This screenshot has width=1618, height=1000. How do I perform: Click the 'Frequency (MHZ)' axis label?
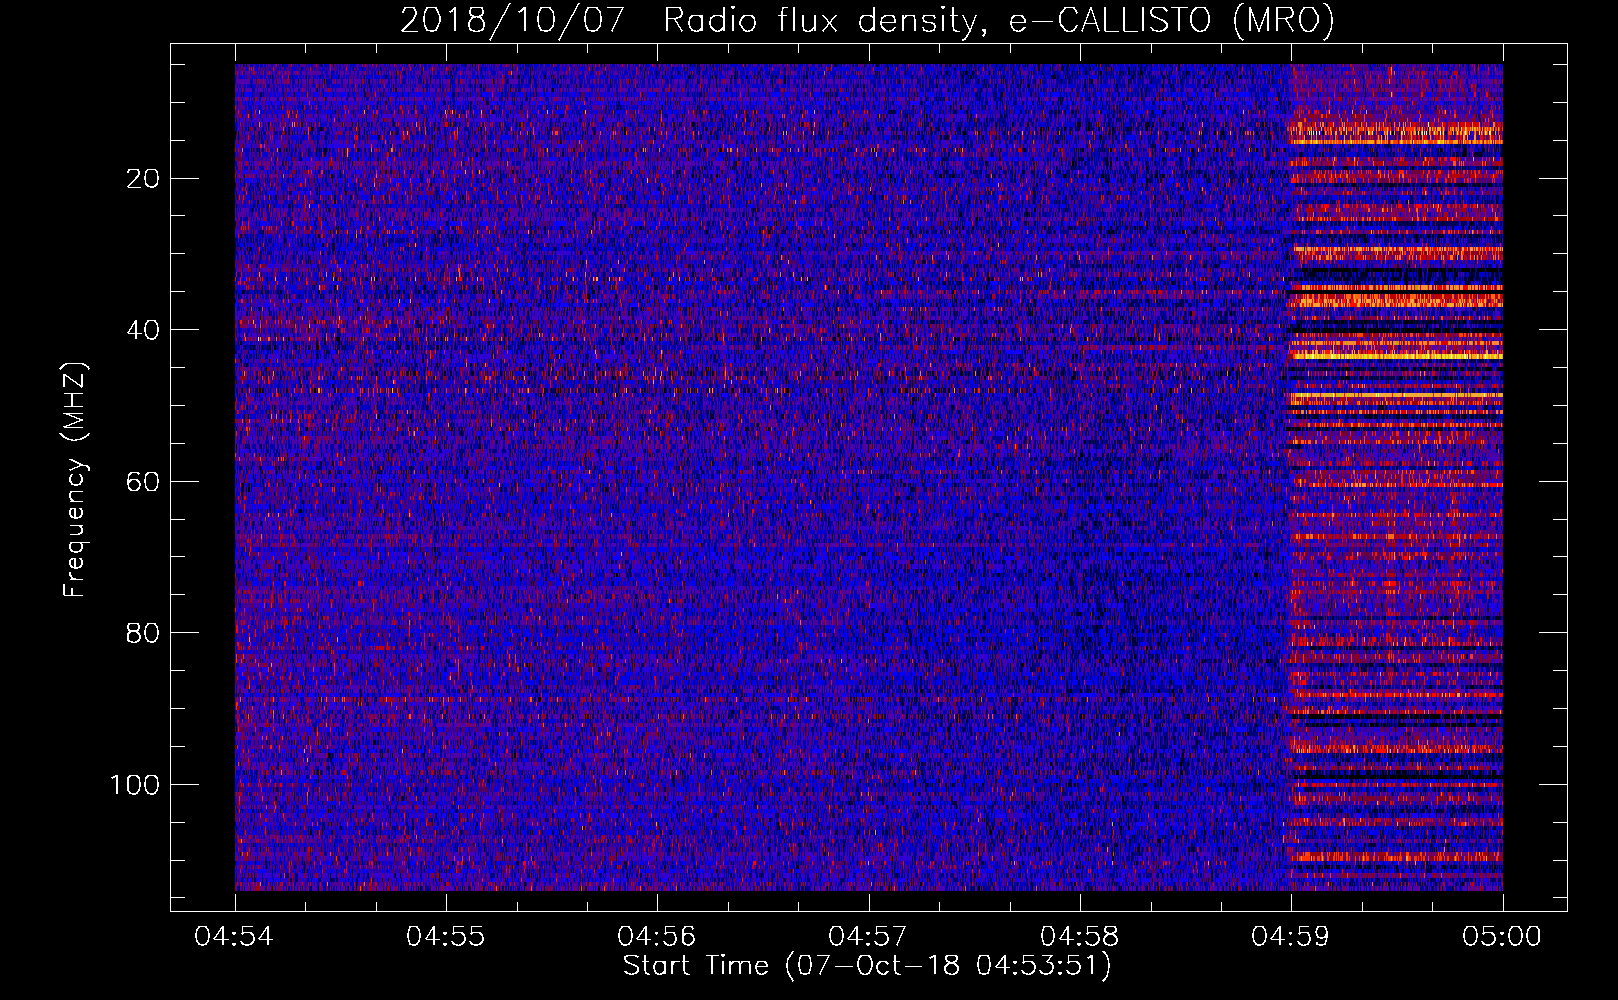click(75, 480)
